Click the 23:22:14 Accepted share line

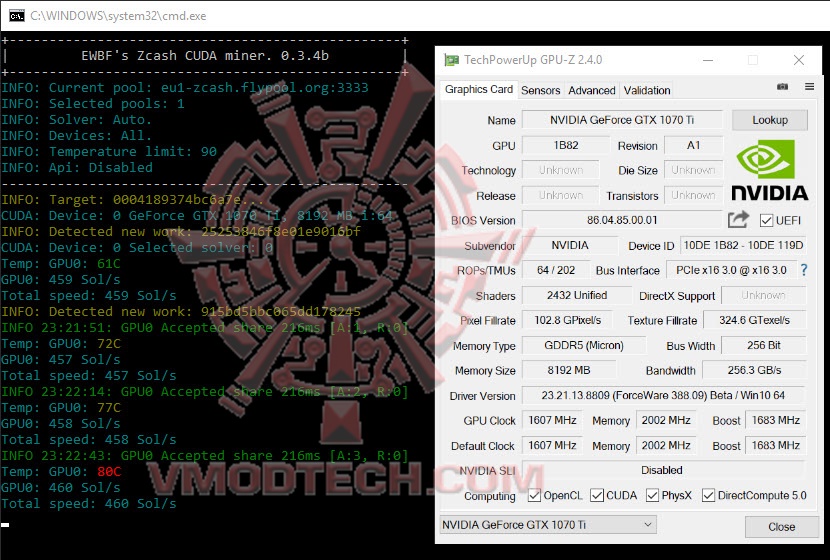[x=205, y=392]
